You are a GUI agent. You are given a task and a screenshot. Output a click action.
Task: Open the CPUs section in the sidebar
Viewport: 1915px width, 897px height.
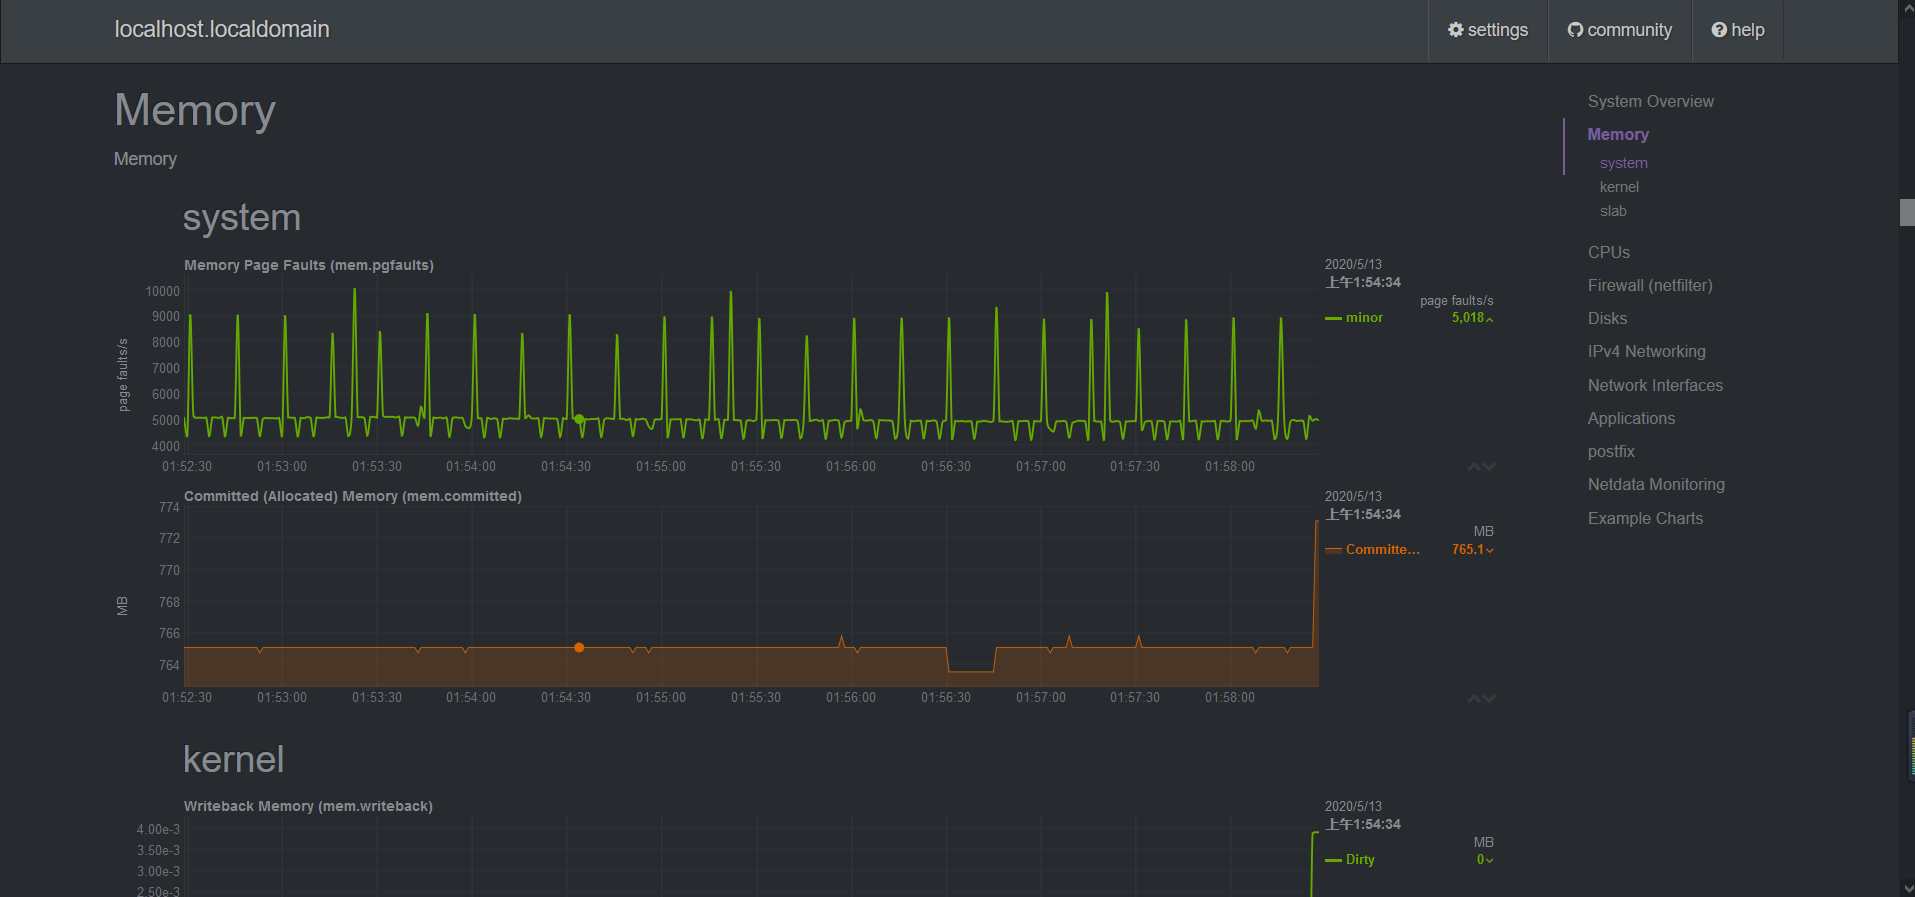click(x=1608, y=253)
